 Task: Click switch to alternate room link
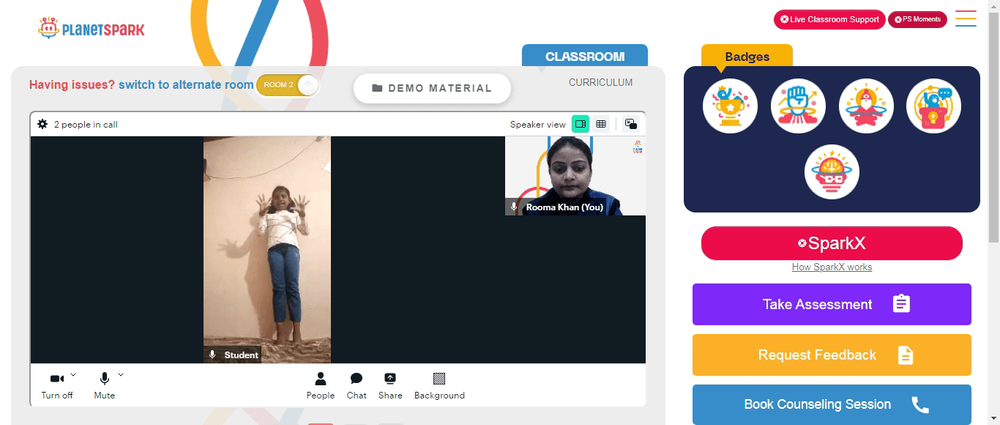(x=186, y=85)
